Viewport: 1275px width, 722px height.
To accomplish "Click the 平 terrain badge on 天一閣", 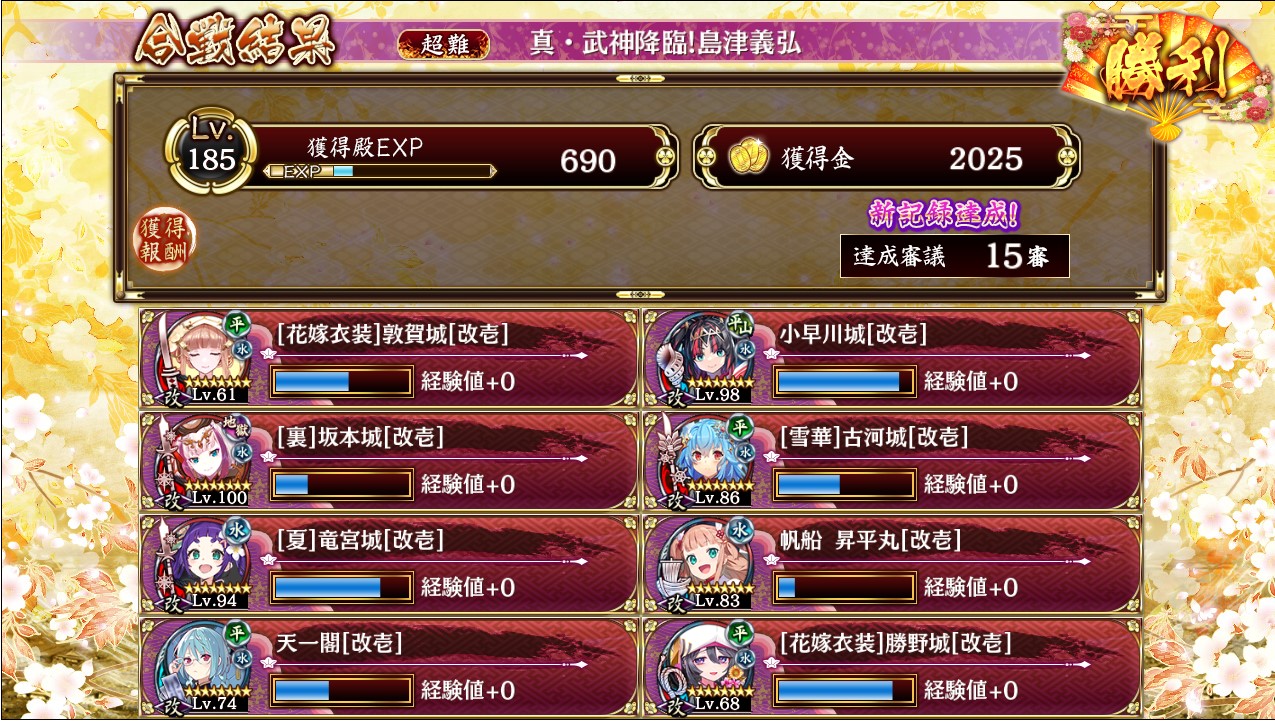I will [237, 632].
